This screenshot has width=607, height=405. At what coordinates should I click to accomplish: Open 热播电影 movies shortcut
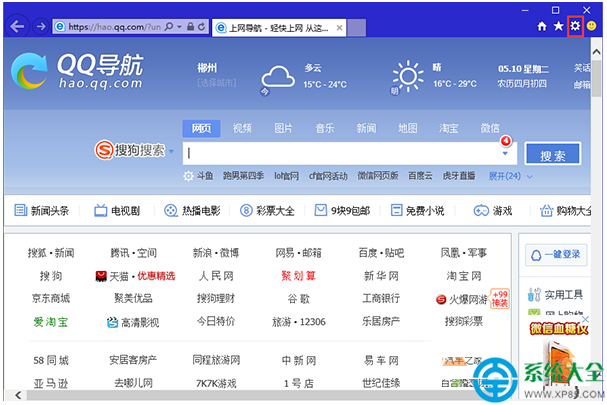tap(192, 211)
